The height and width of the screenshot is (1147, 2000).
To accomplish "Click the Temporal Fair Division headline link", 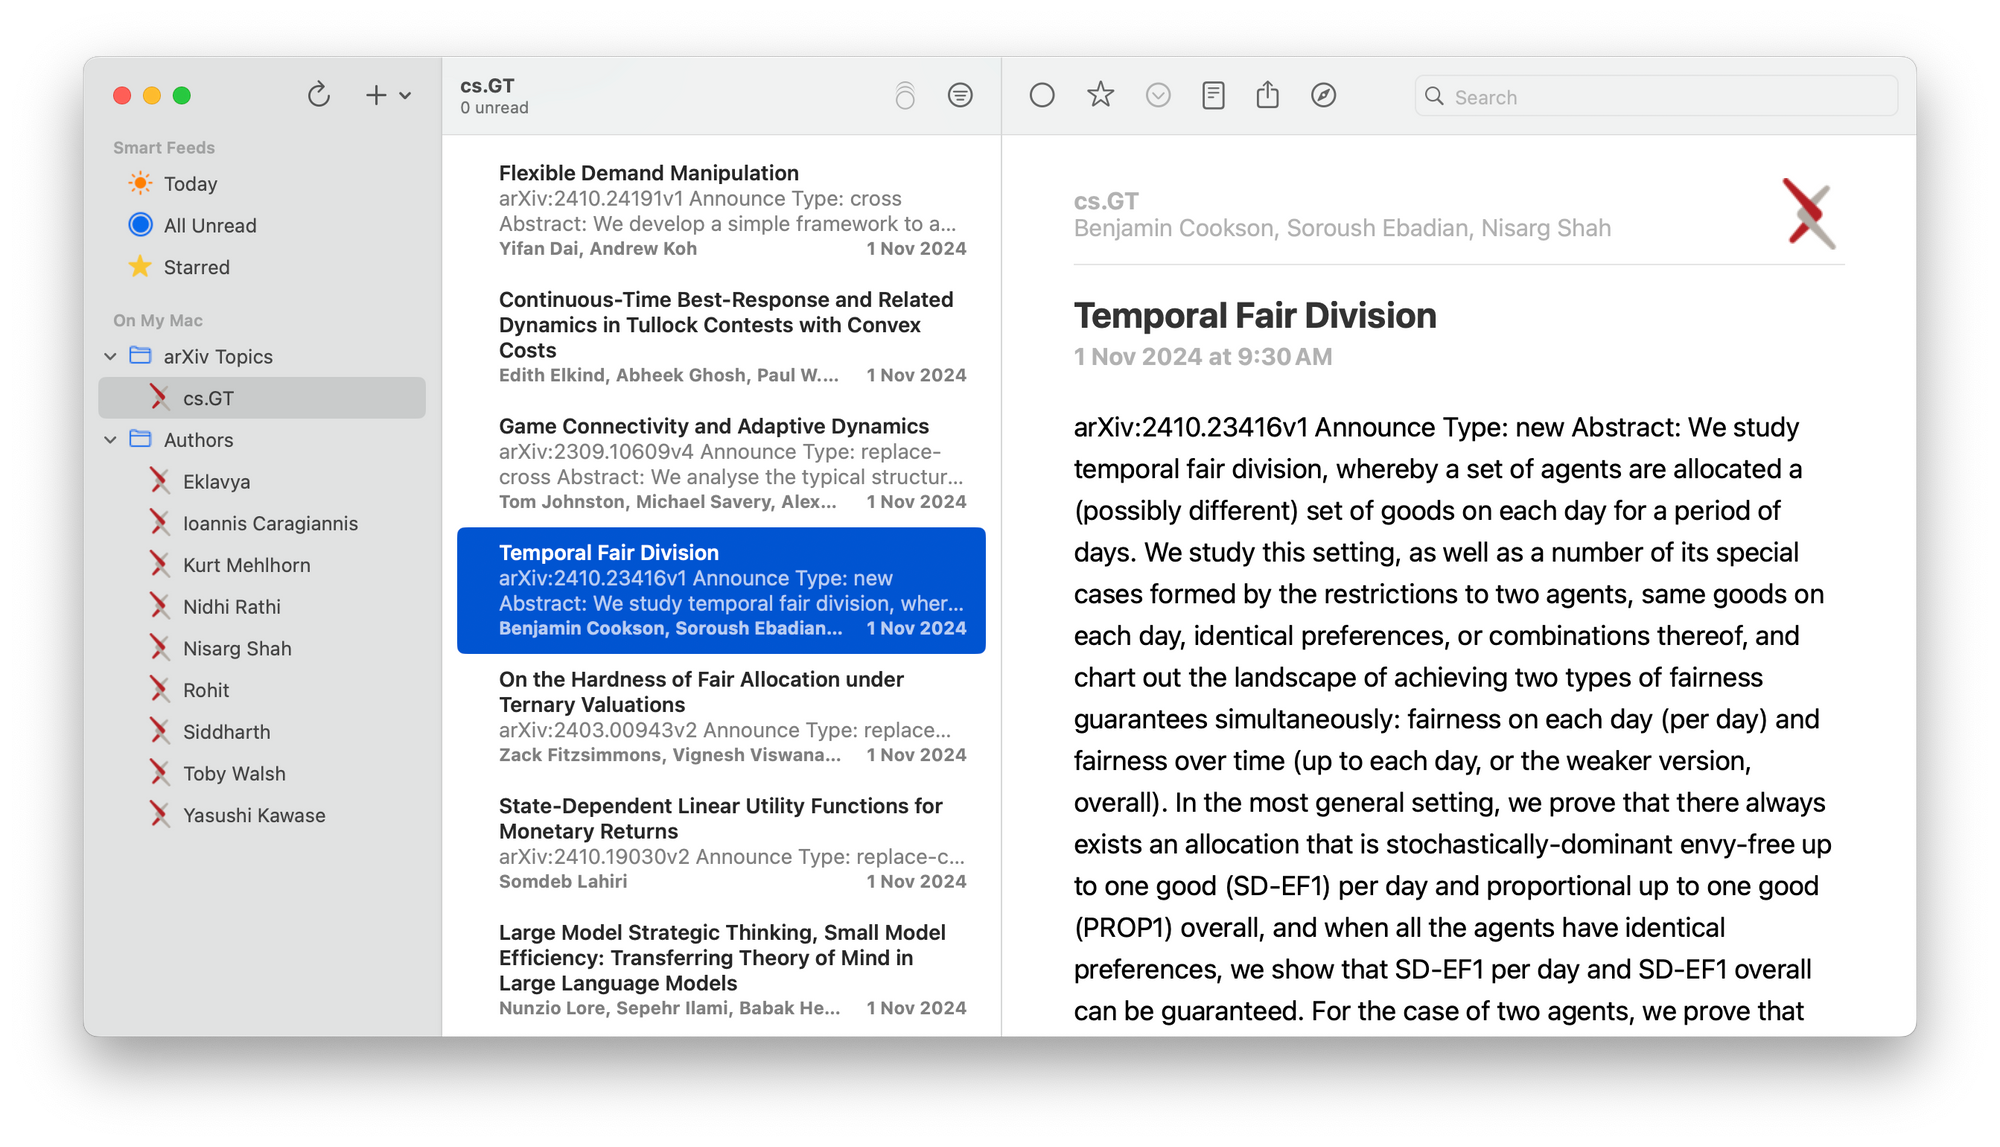I will (x=1255, y=316).
